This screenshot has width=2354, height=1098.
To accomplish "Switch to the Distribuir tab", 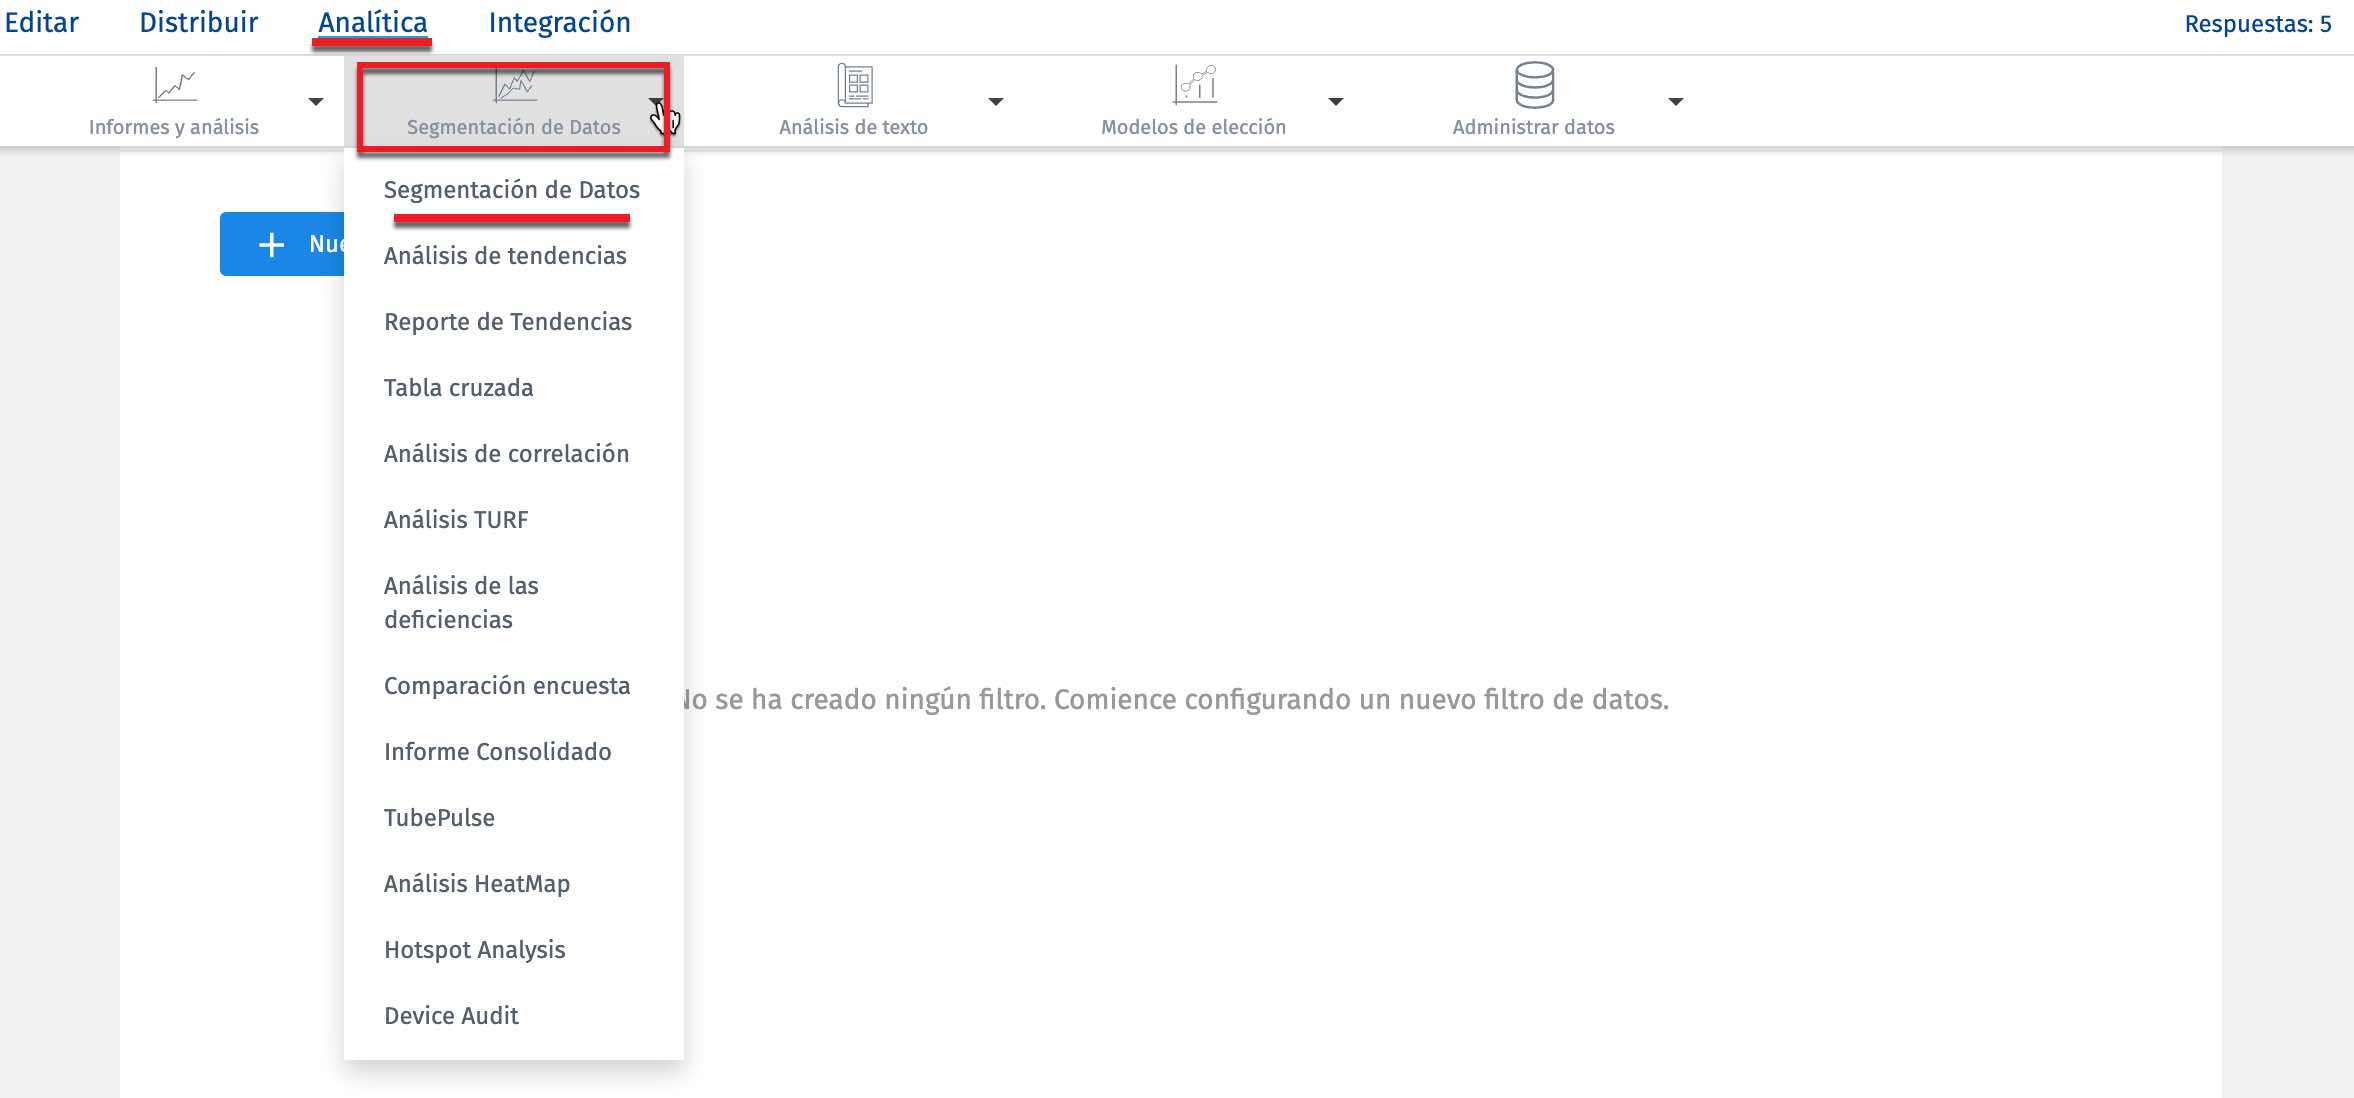I will coord(198,23).
